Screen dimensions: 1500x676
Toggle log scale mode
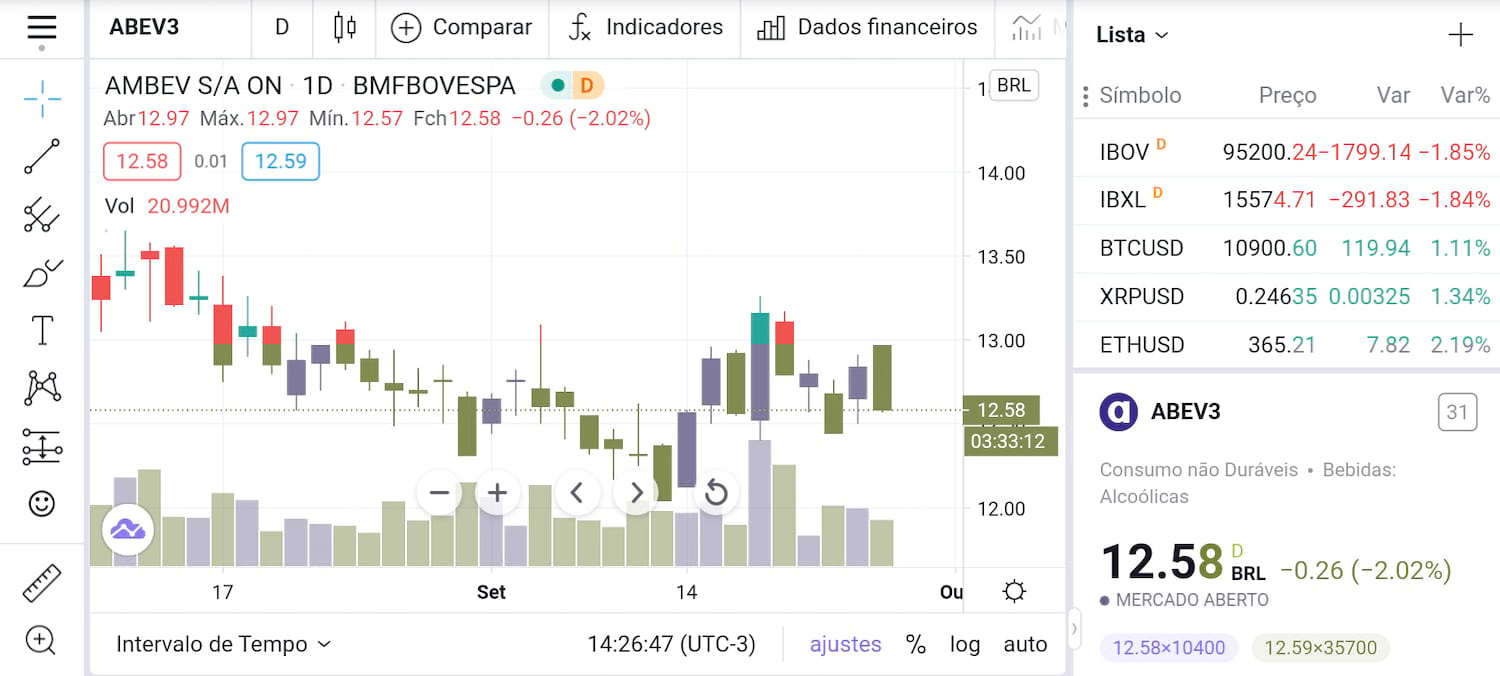coord(964,644)
